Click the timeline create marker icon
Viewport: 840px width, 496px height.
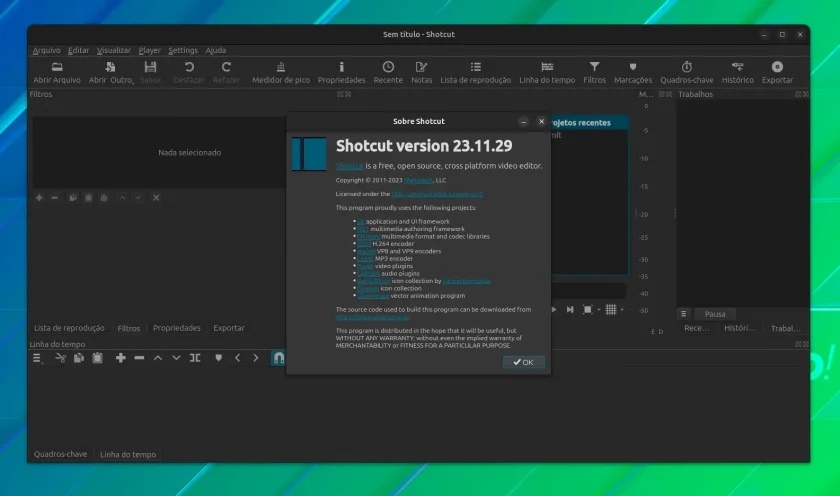tap(219, 358)
